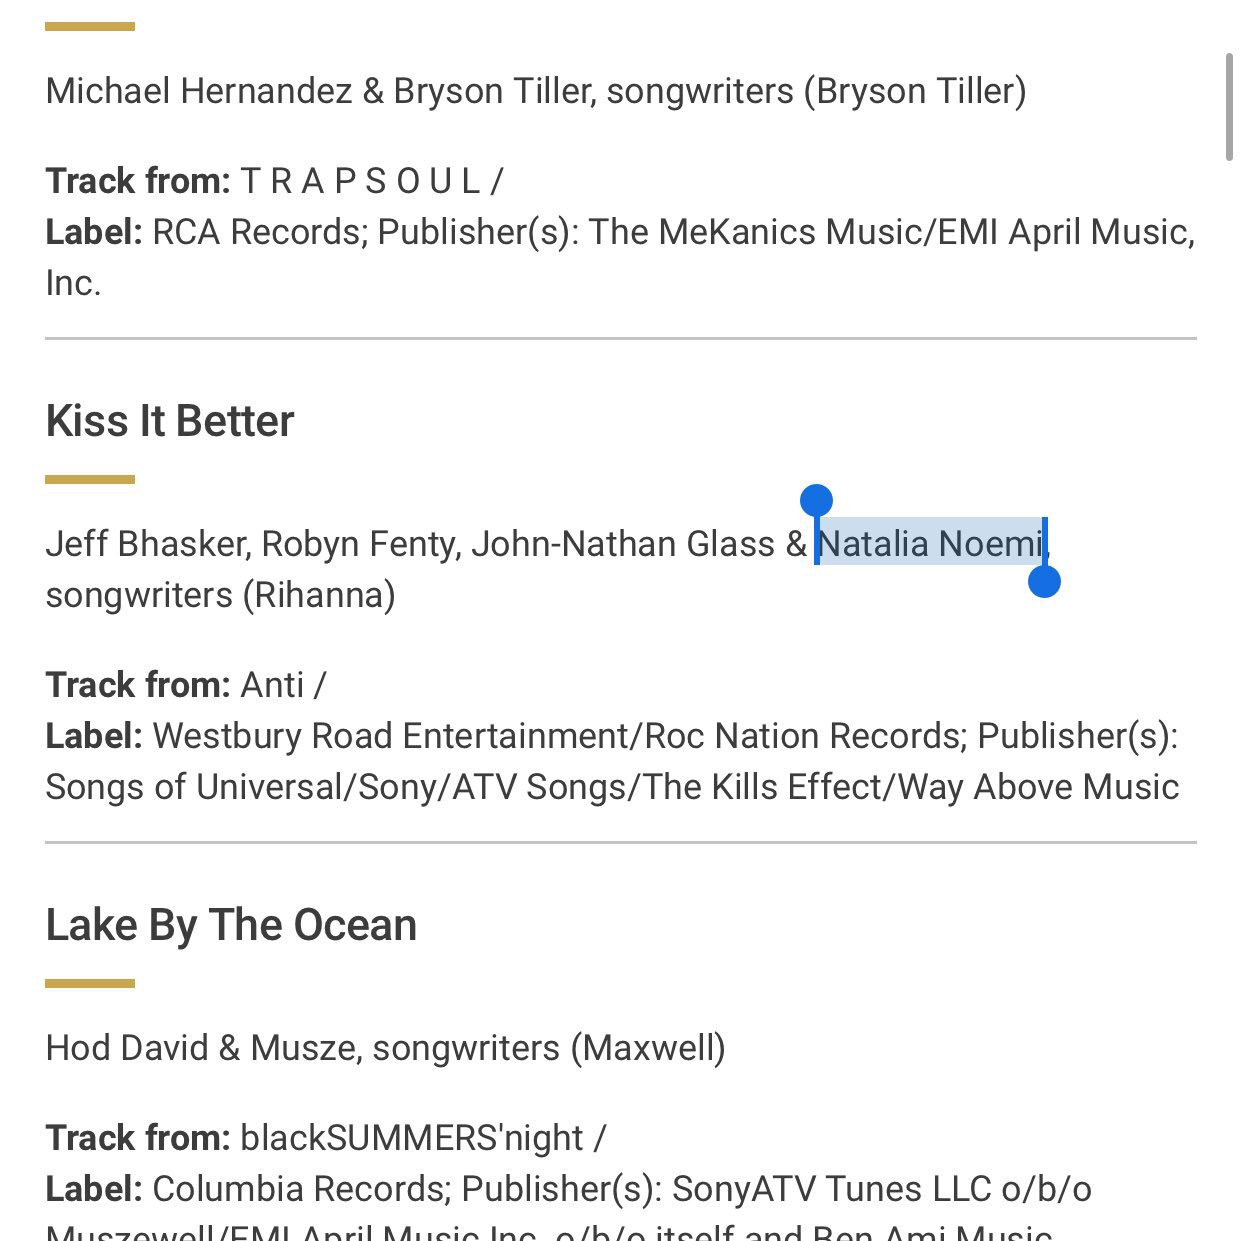The image size is (1241, 1241).
Task: Tap the left text selection handle
Action: (x=816, y=501)
